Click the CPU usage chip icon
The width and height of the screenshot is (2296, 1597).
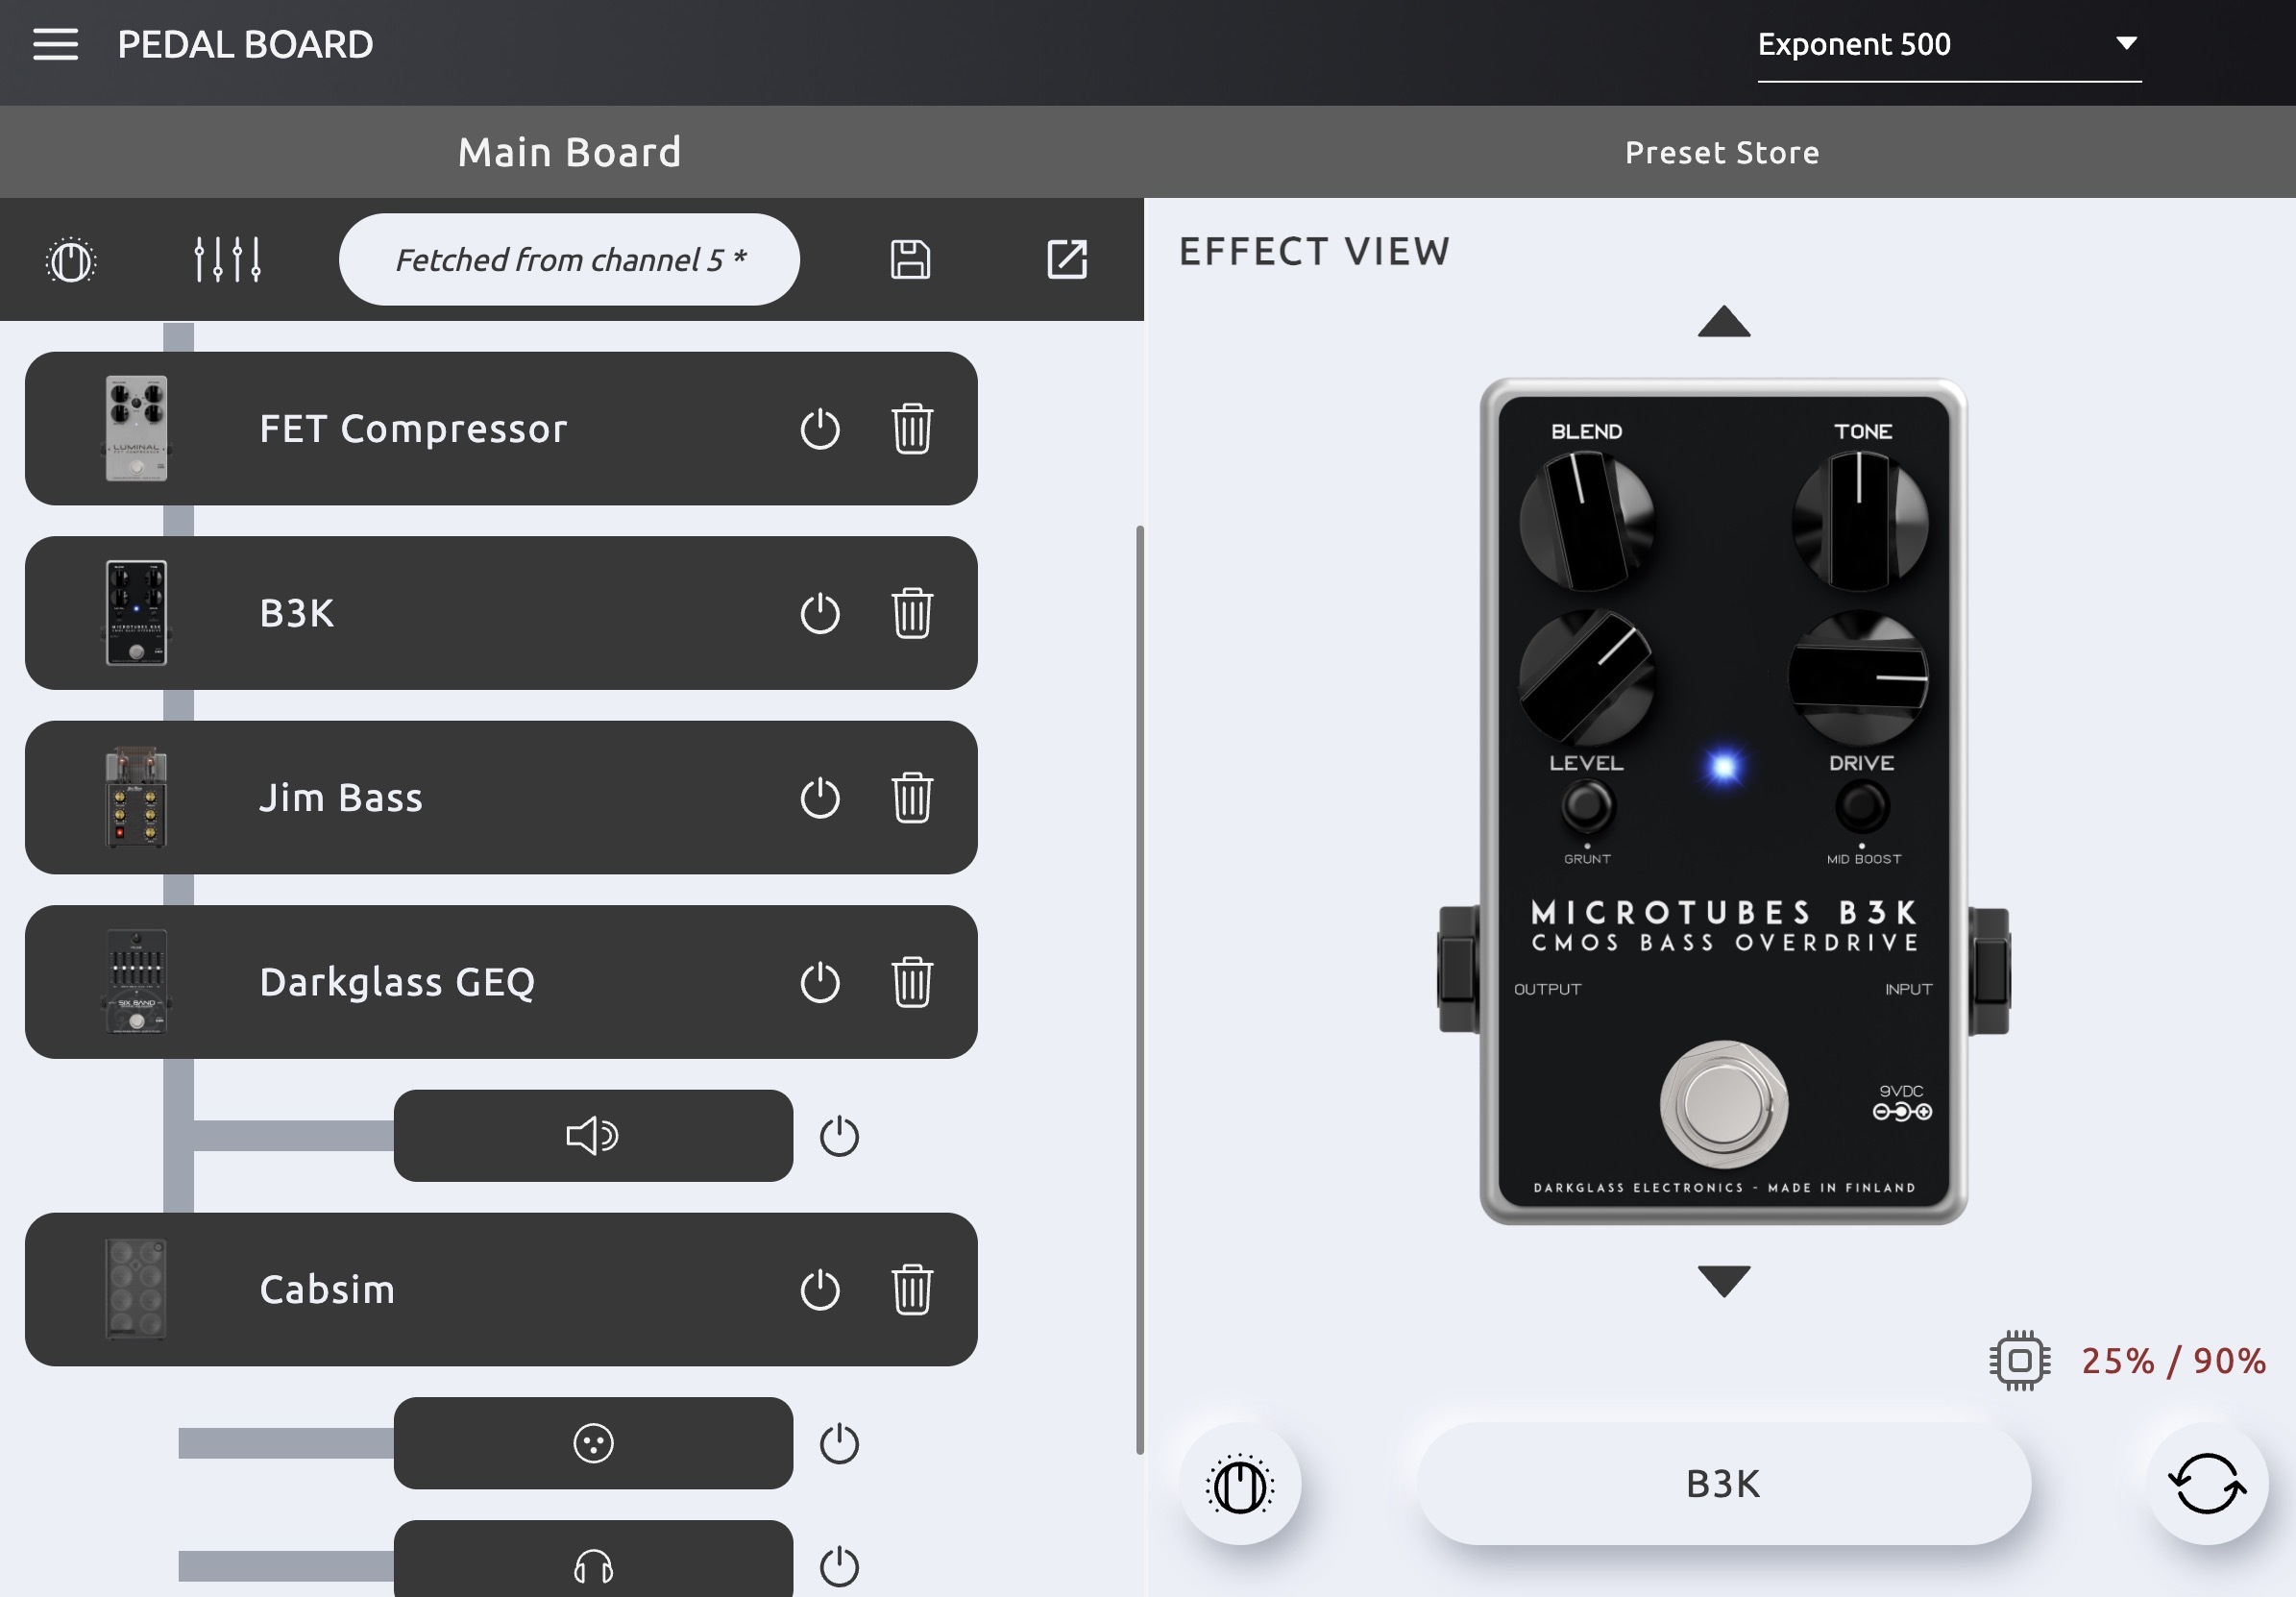pyautogui.click(x=2019, y=1361)
